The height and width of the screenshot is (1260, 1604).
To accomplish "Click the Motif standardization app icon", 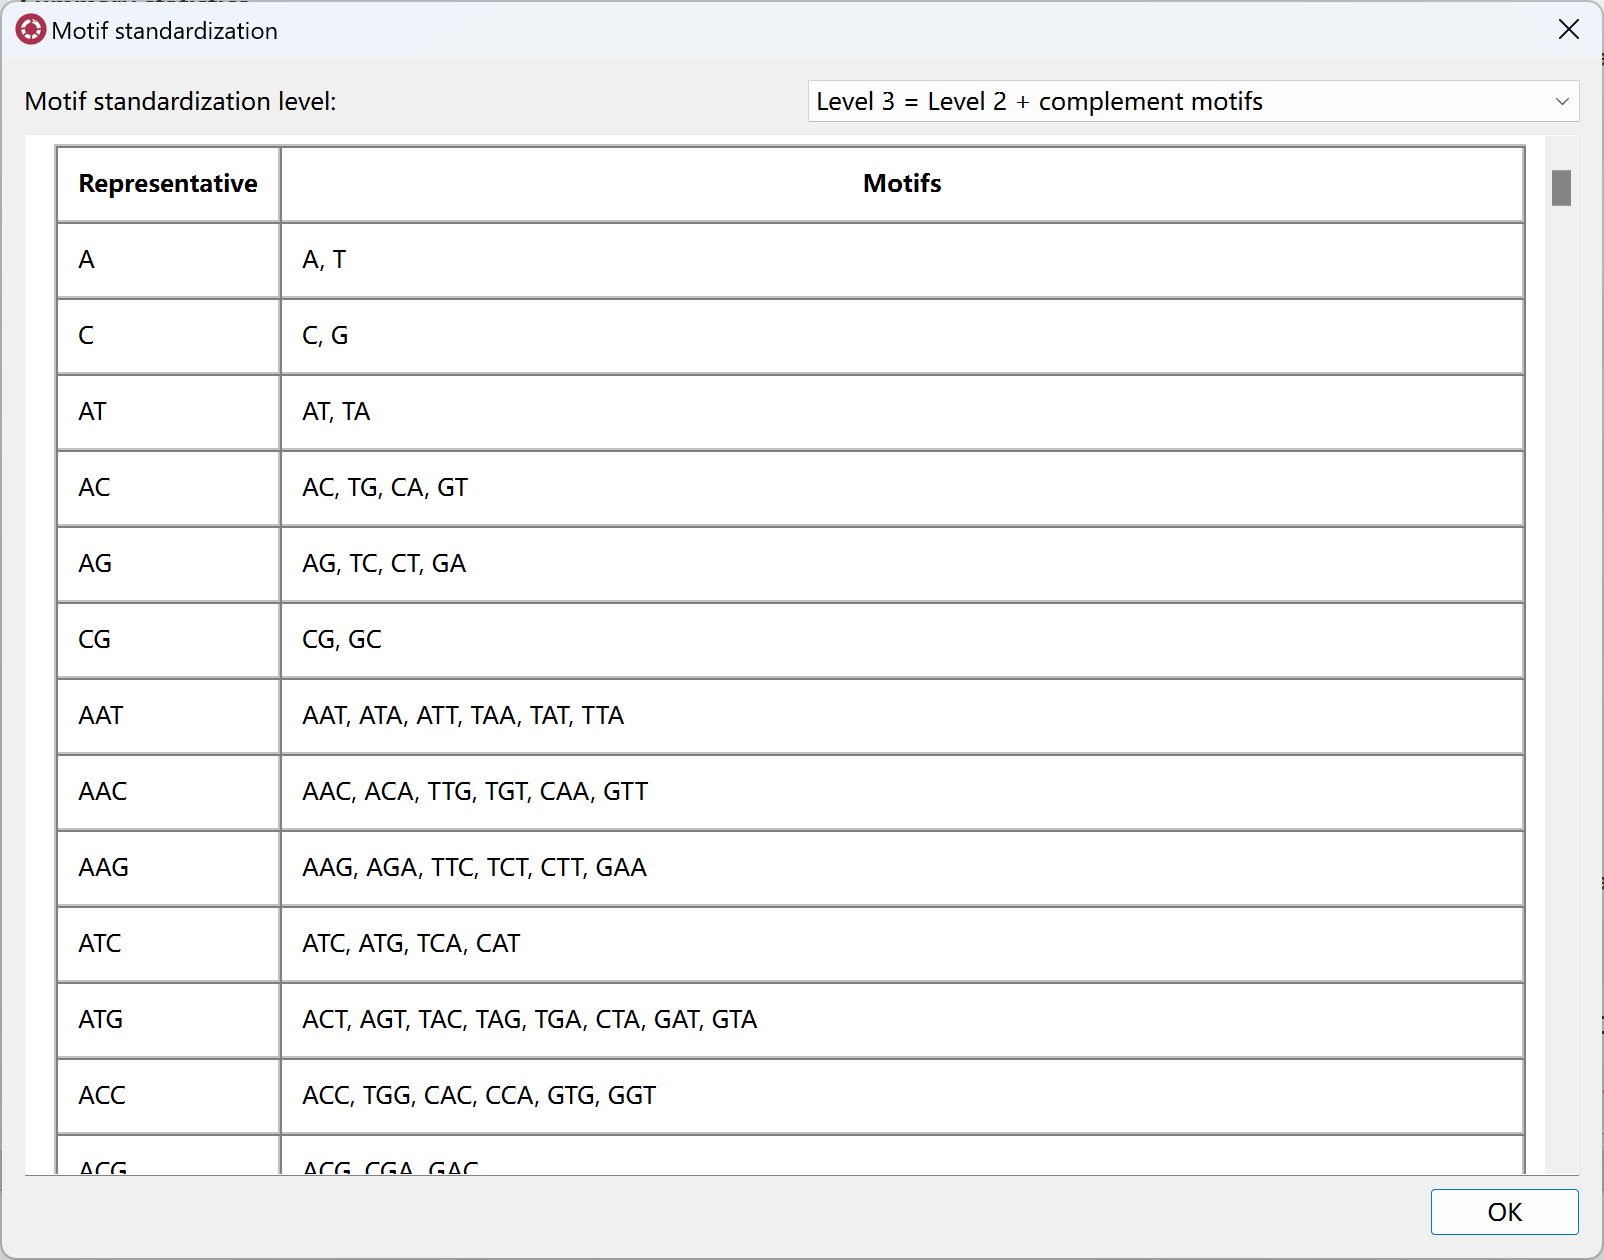I will pos(31,30).
